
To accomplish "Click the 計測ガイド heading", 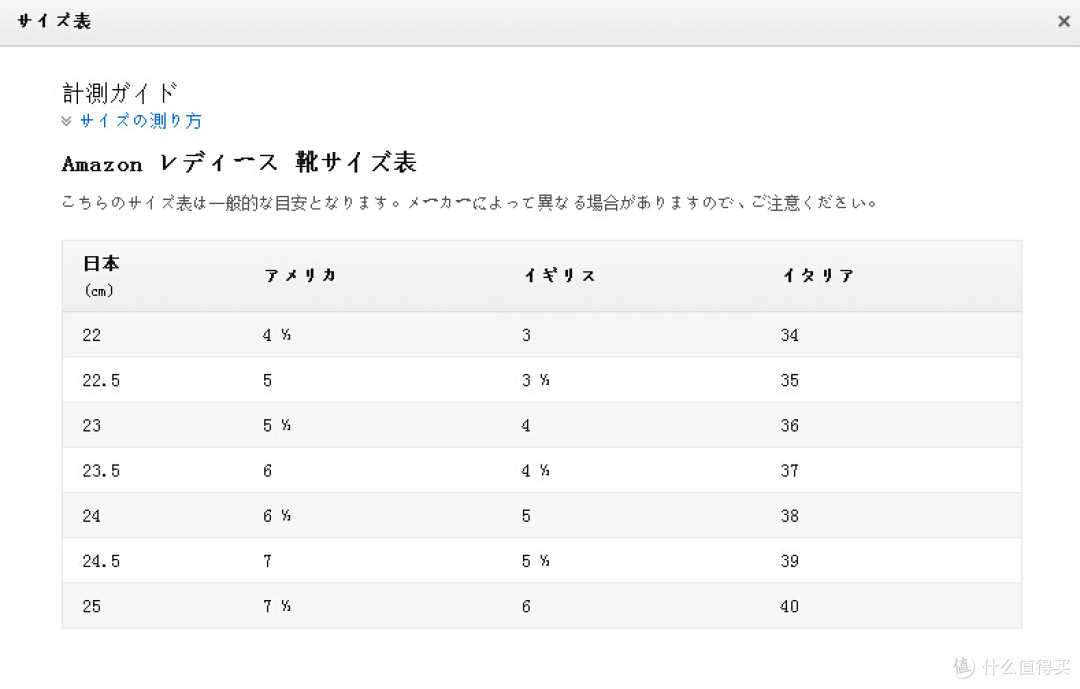I will point(120,92).
